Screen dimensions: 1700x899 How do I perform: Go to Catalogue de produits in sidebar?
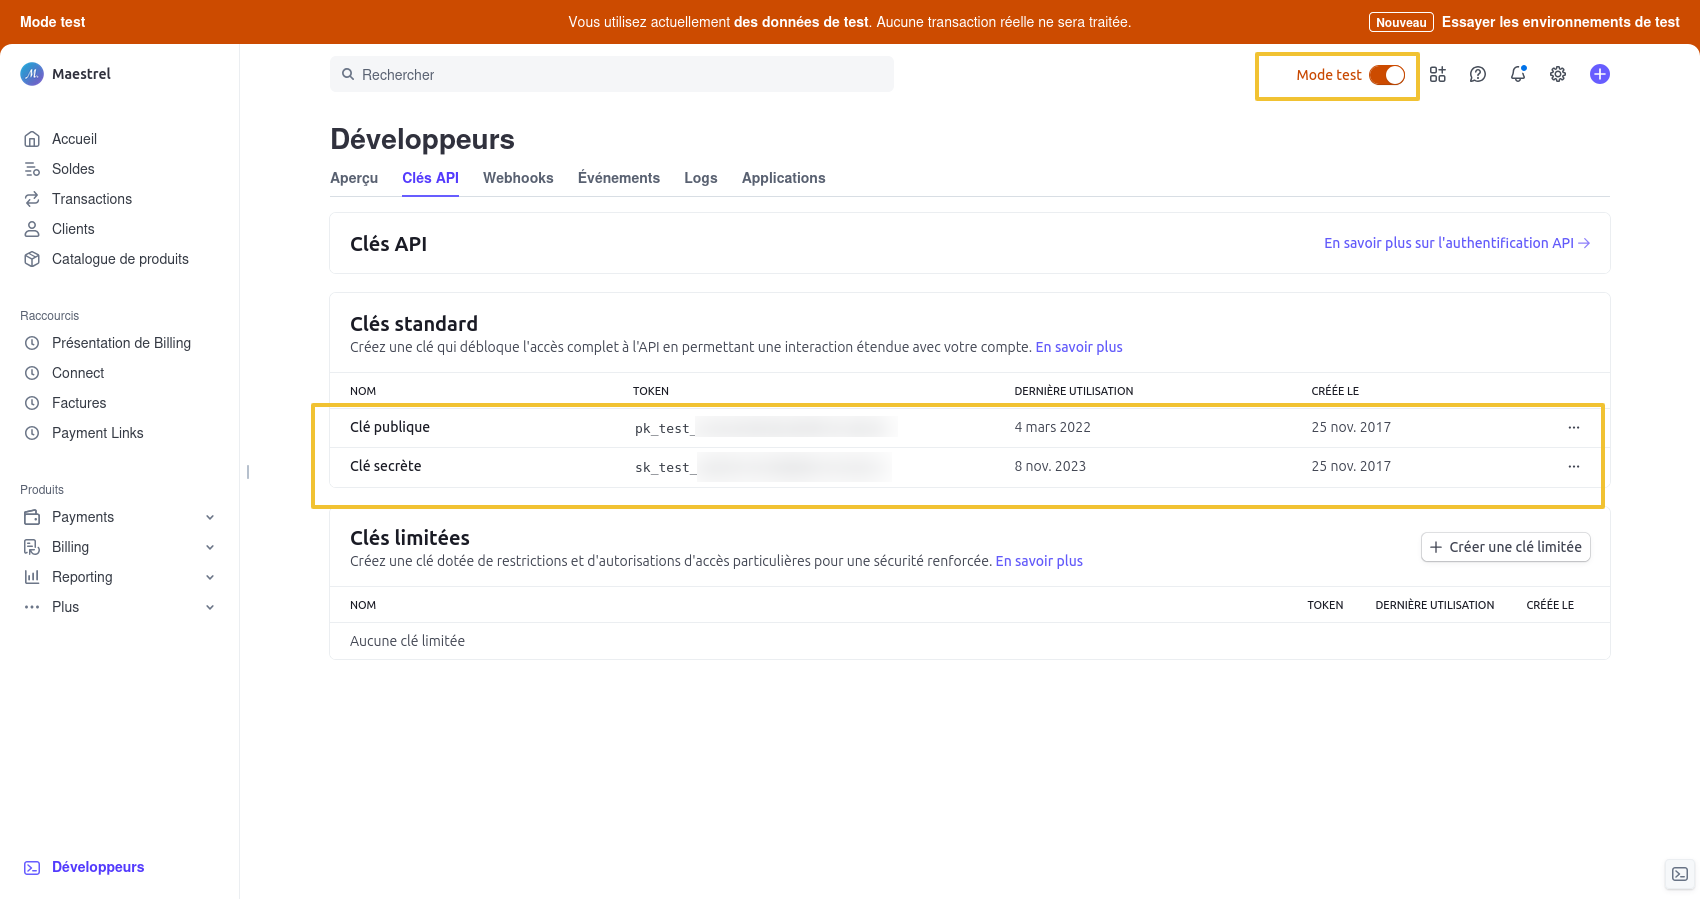tap(120, 259)
